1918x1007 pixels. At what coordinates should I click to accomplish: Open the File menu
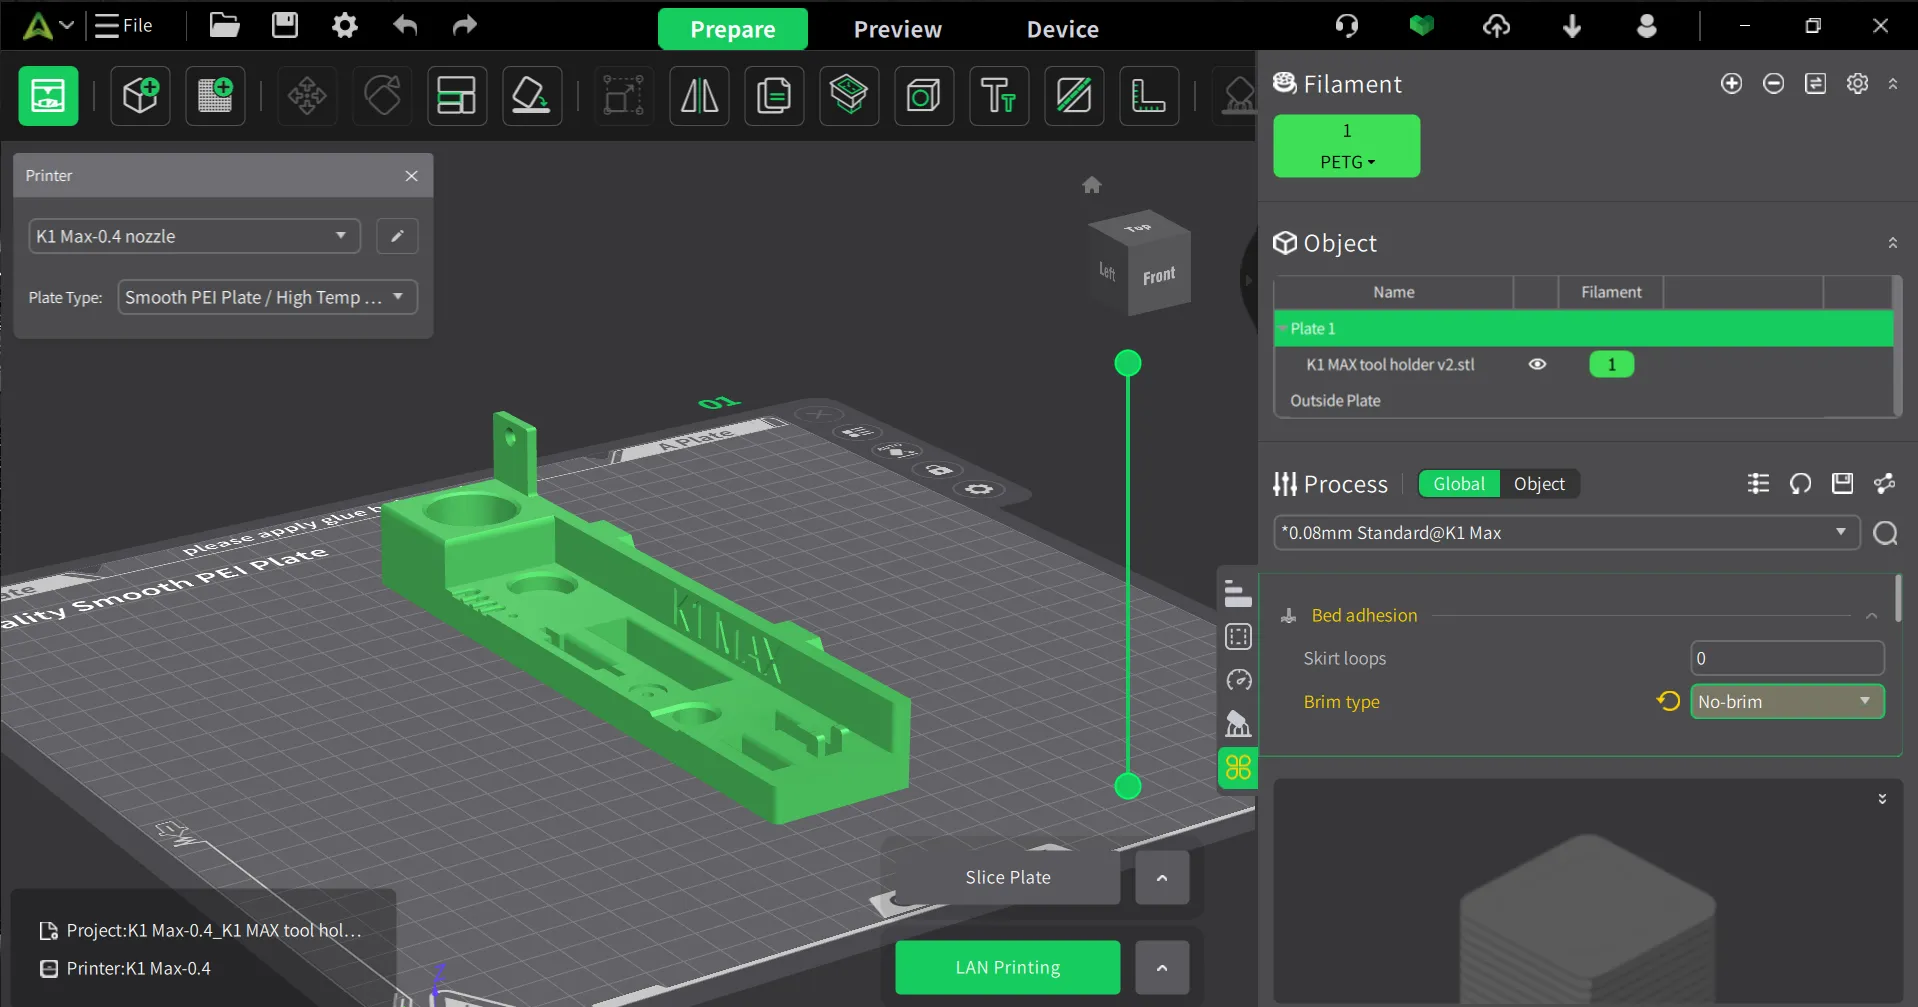pos(123,25)
